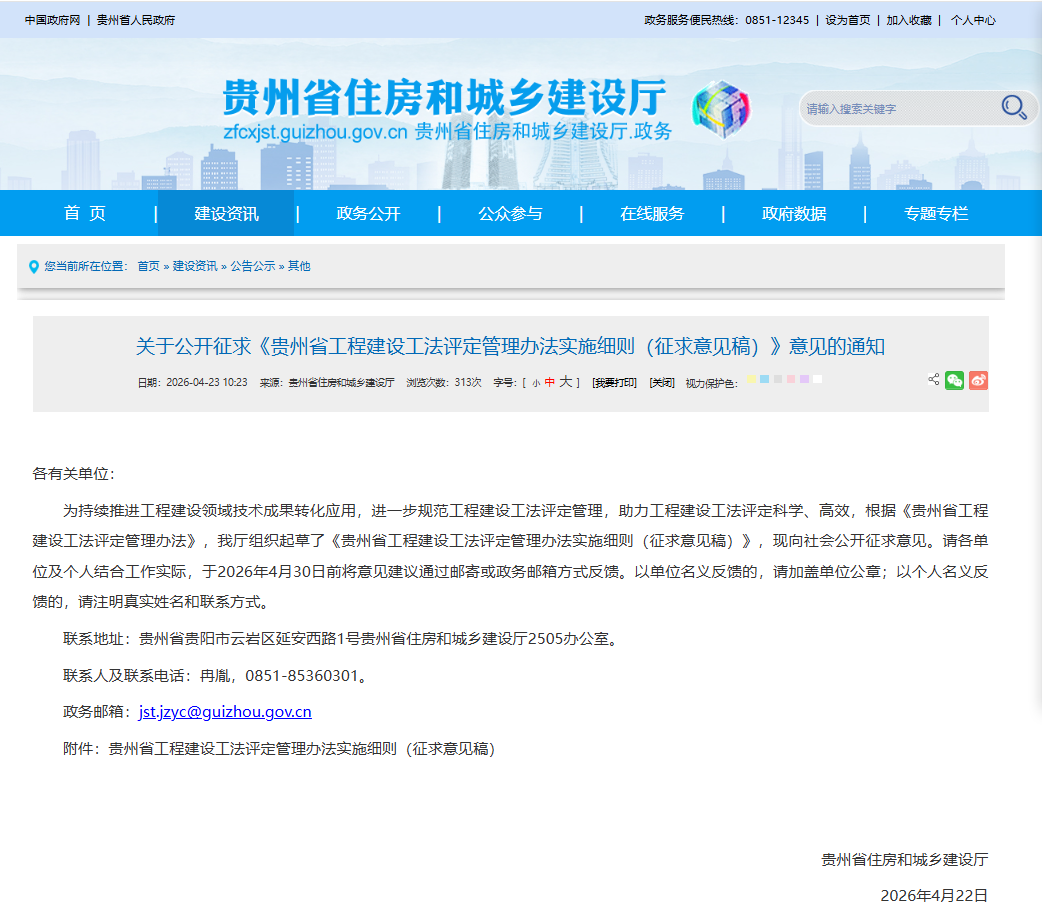Click the location pin icon in breadcrumb

pos(34,267)
